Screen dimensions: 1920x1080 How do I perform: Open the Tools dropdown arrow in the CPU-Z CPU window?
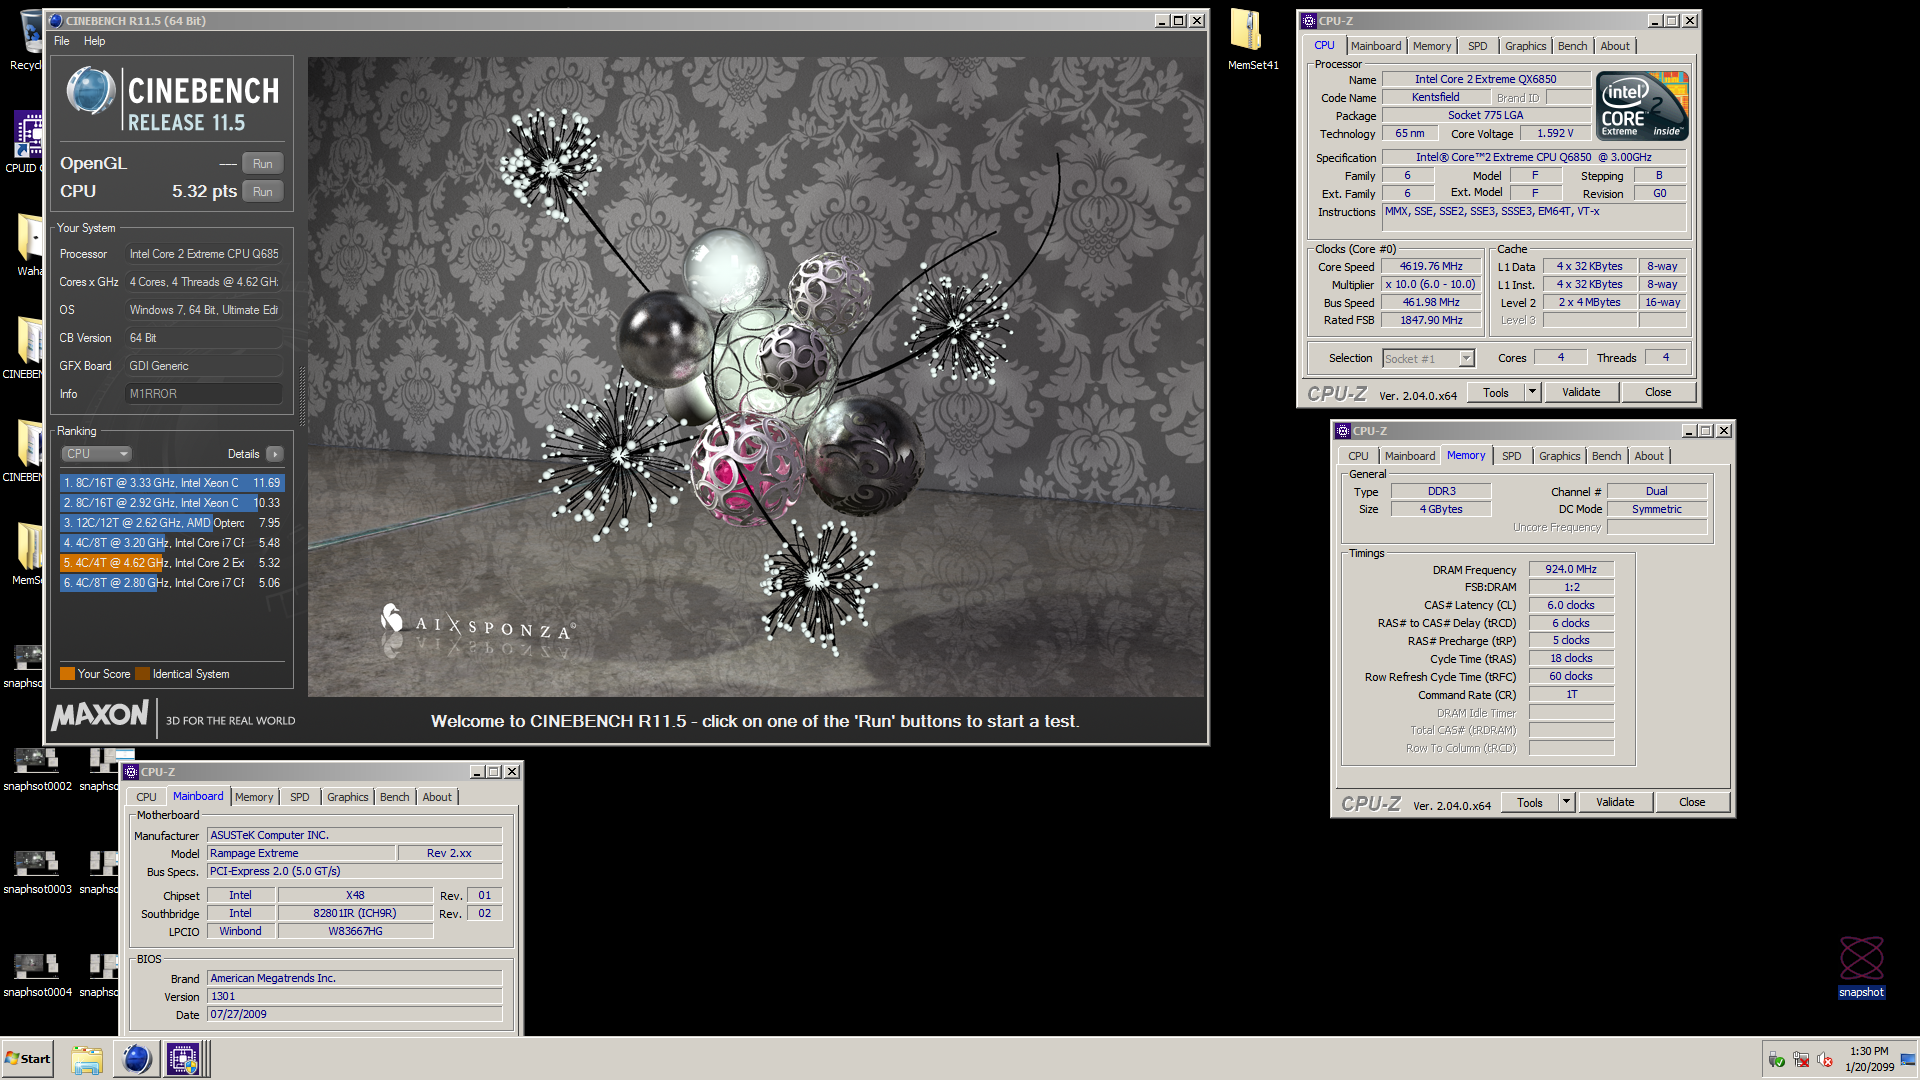click(1533, 393)
